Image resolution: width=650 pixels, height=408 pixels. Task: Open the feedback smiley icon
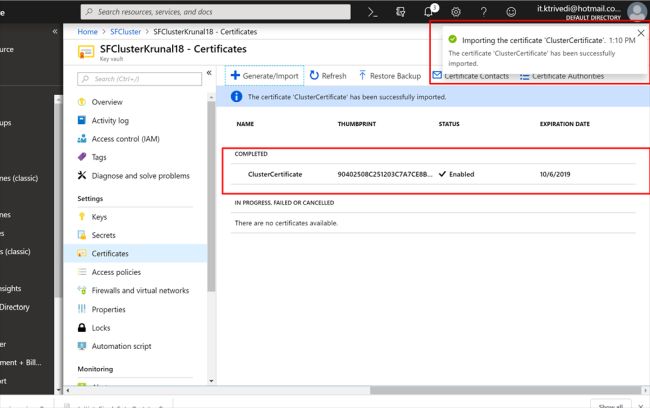[511, 12]
